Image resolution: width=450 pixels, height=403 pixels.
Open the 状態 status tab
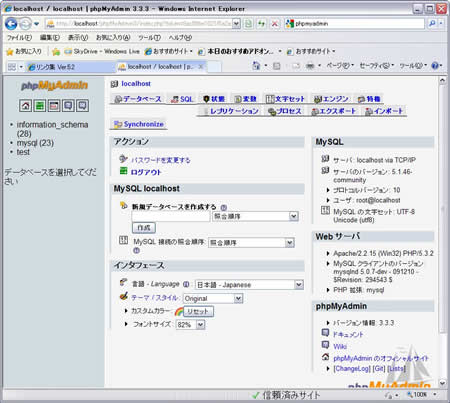(x=214, y=99)
